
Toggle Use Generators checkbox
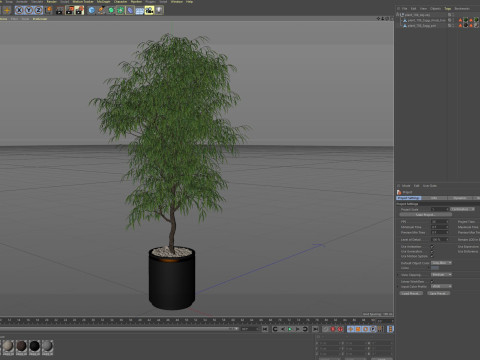[x=432, y=252]
